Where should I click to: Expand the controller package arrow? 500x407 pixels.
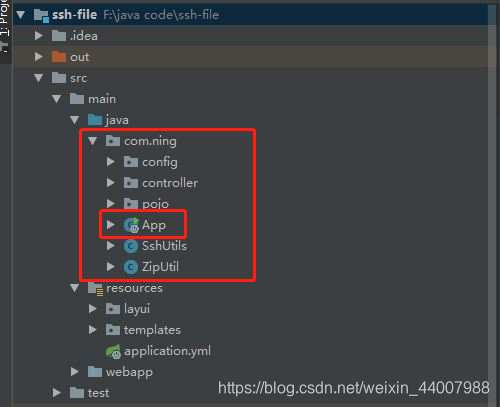(111, 183)
